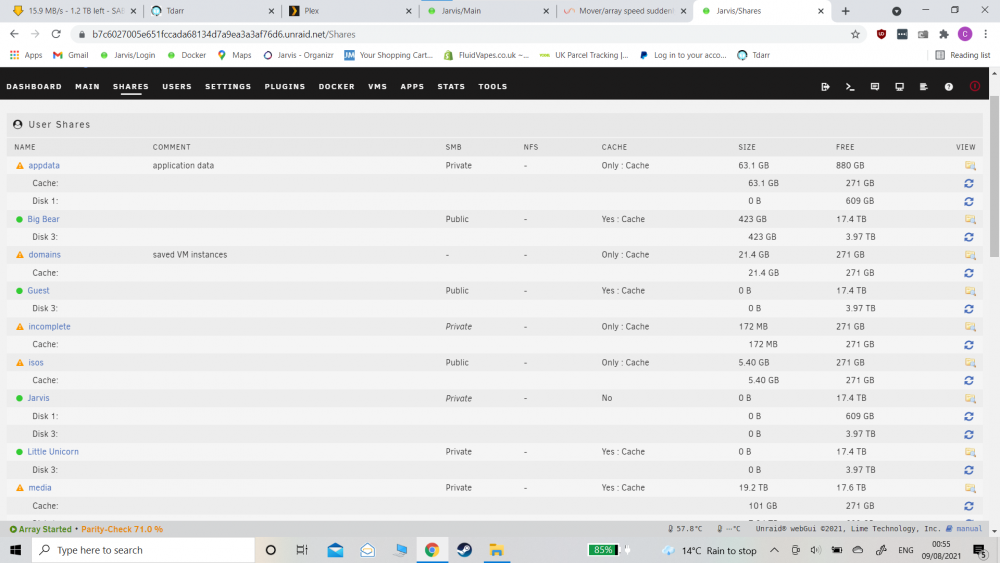Open the Plugins menu item
Viewport: 1000px width, 563px height.
[x=284, y=87]
